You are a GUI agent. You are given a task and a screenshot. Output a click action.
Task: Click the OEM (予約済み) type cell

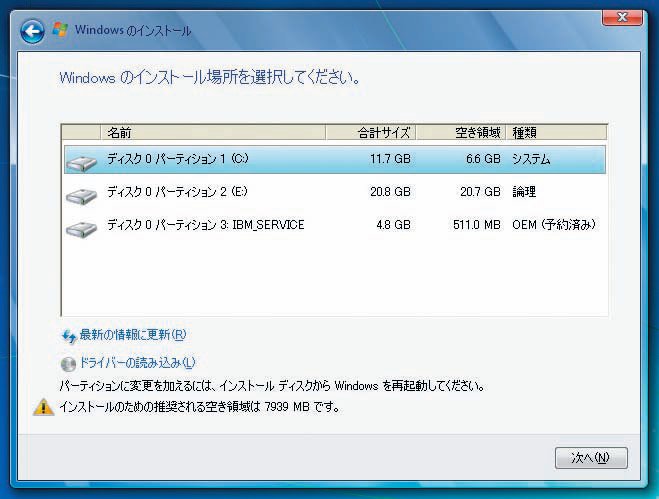coord(554,225)
